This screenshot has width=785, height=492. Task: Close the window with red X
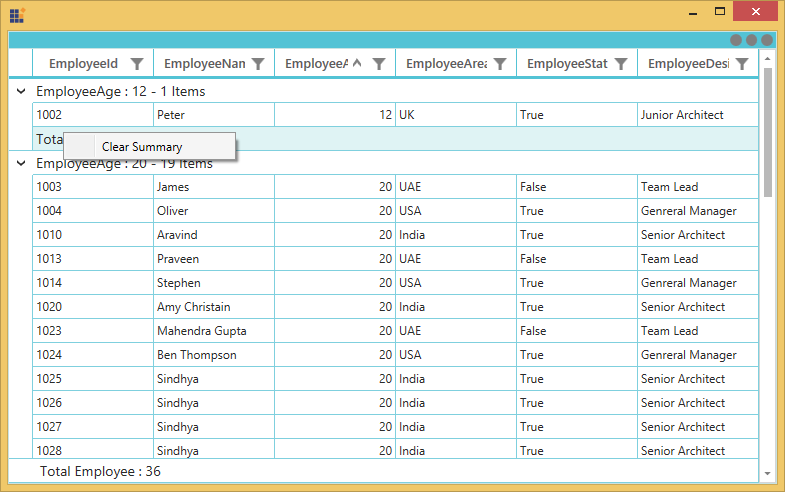(755, 11)
